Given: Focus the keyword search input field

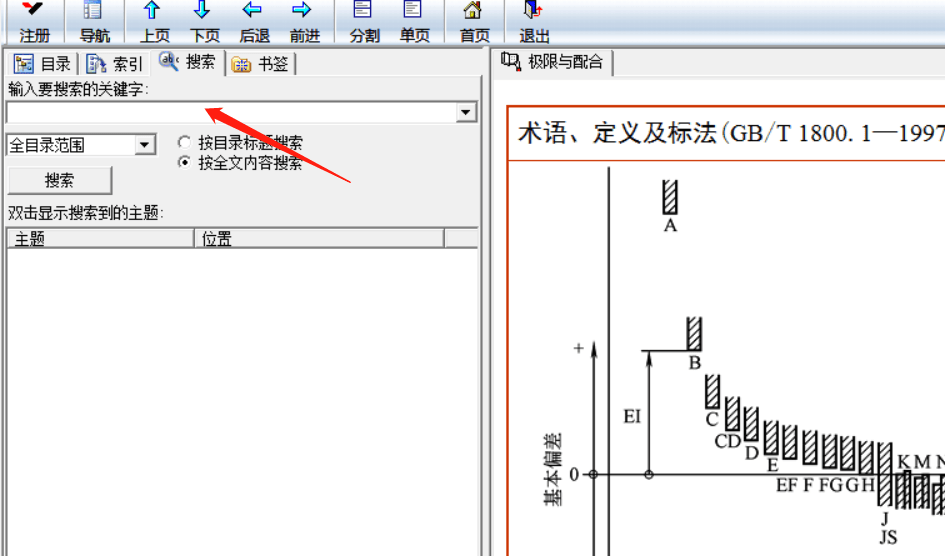Looking at the screenshot, I should coord(231,112).
